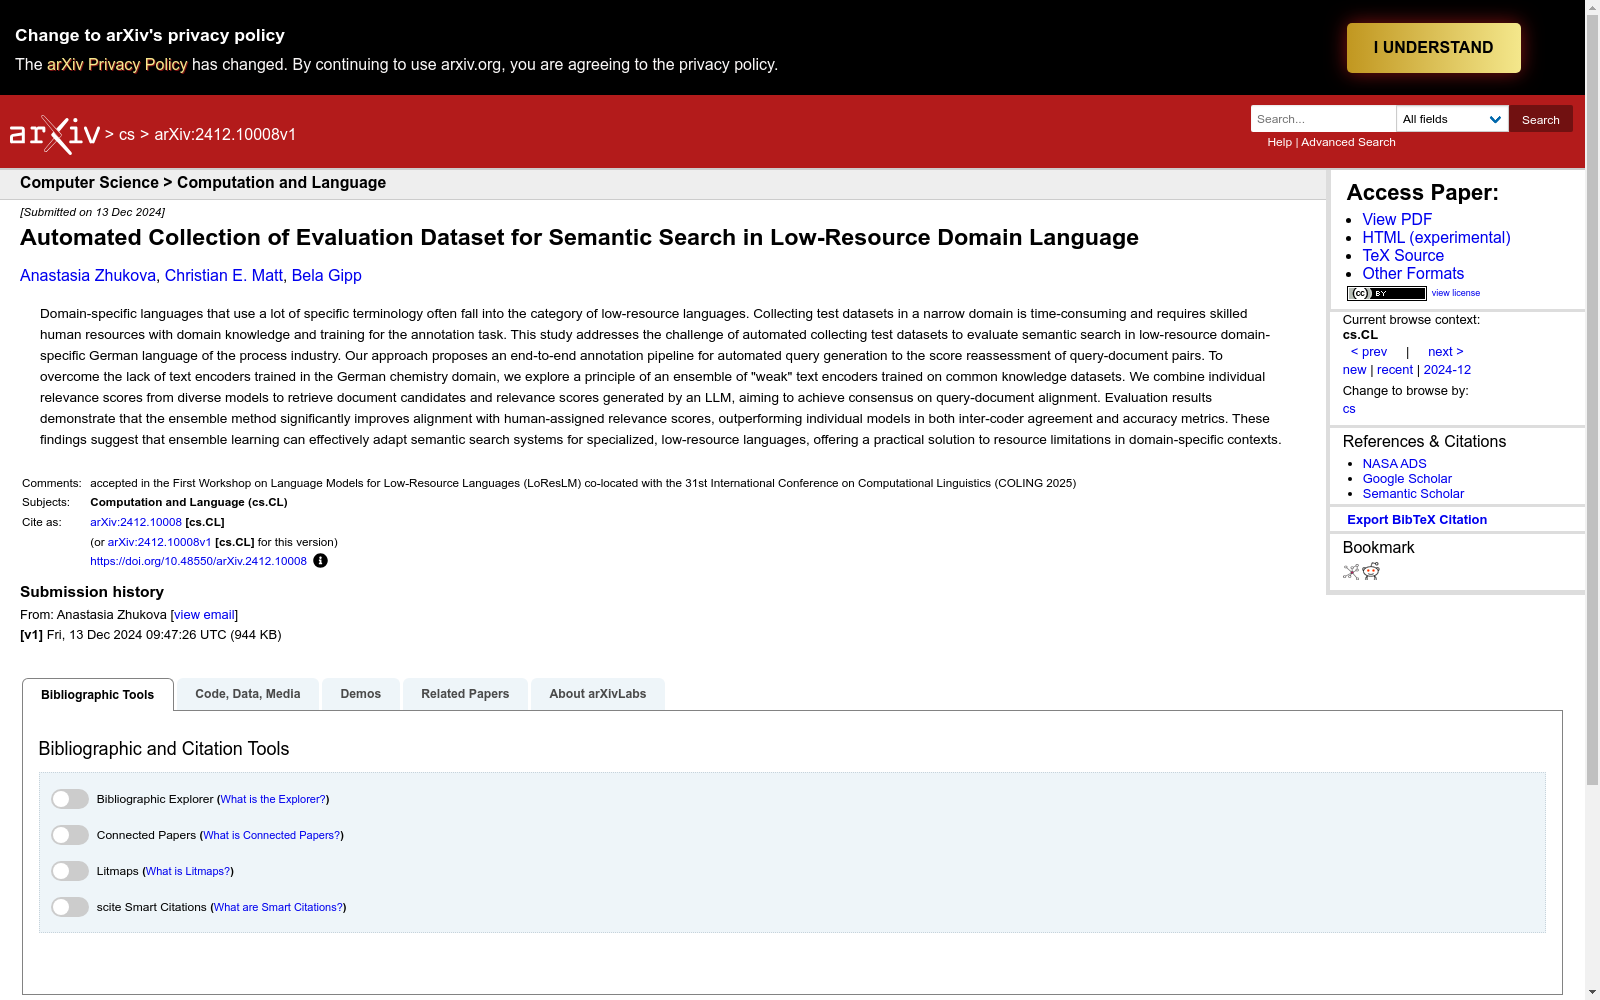Viewport: 1600px width, 1000px height.
Task: Enable scite Smart Citations switch
Action: pyautogui.click(x=70, y=907)
